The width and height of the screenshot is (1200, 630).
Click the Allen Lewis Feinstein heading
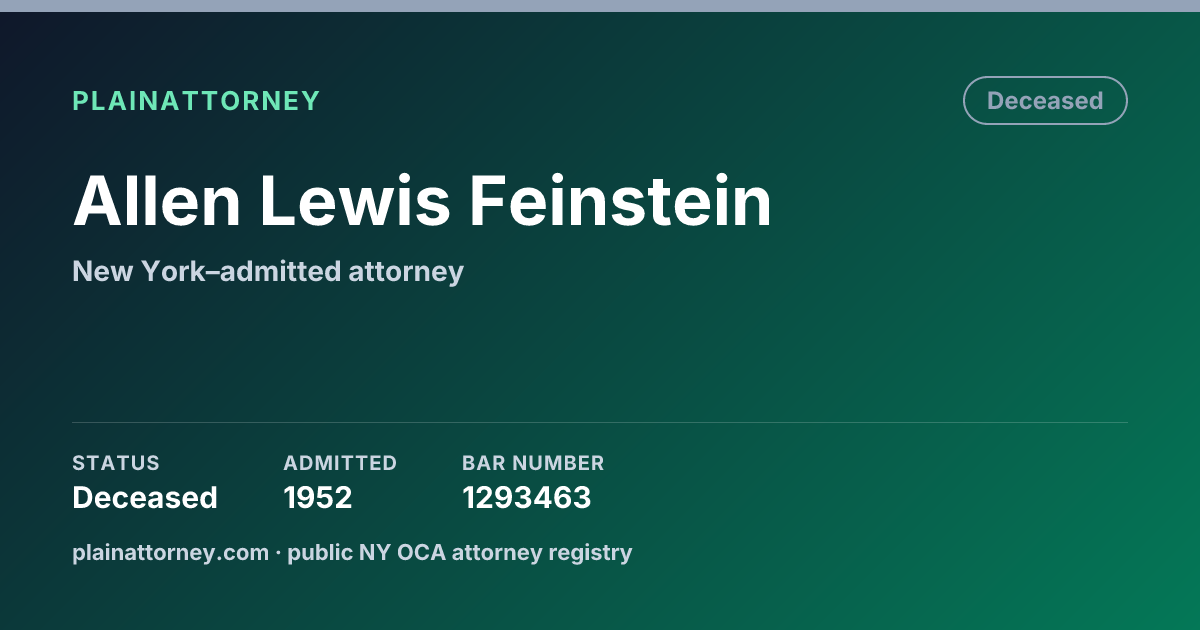pos(422,201)
